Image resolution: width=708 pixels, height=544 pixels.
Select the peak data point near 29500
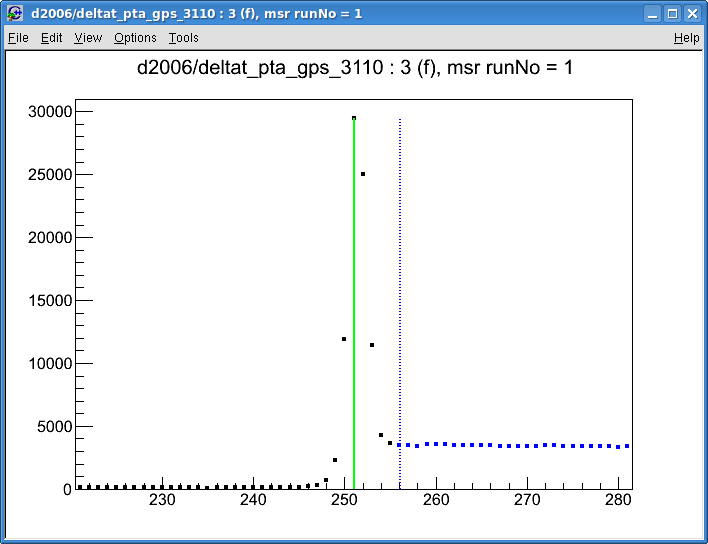[354, 118]
